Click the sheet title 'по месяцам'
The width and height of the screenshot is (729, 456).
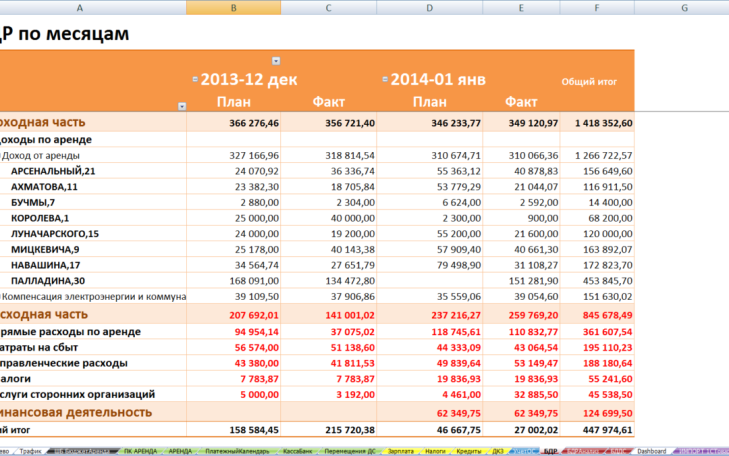click(x=73, y=34)
